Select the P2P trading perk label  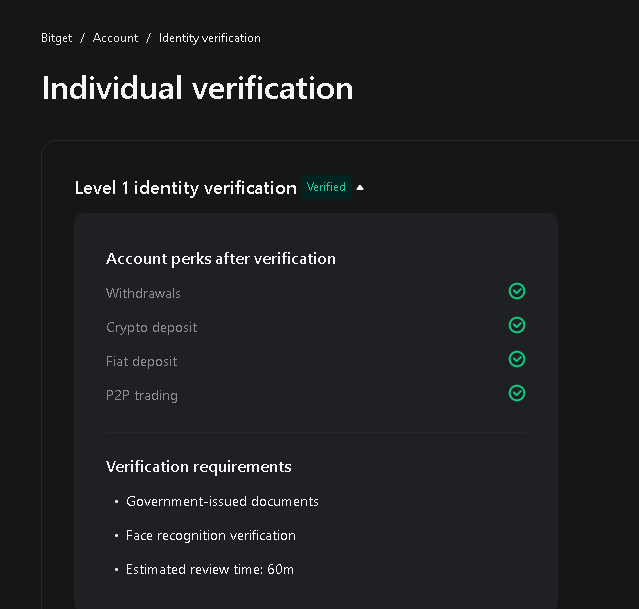click(141, 395)
